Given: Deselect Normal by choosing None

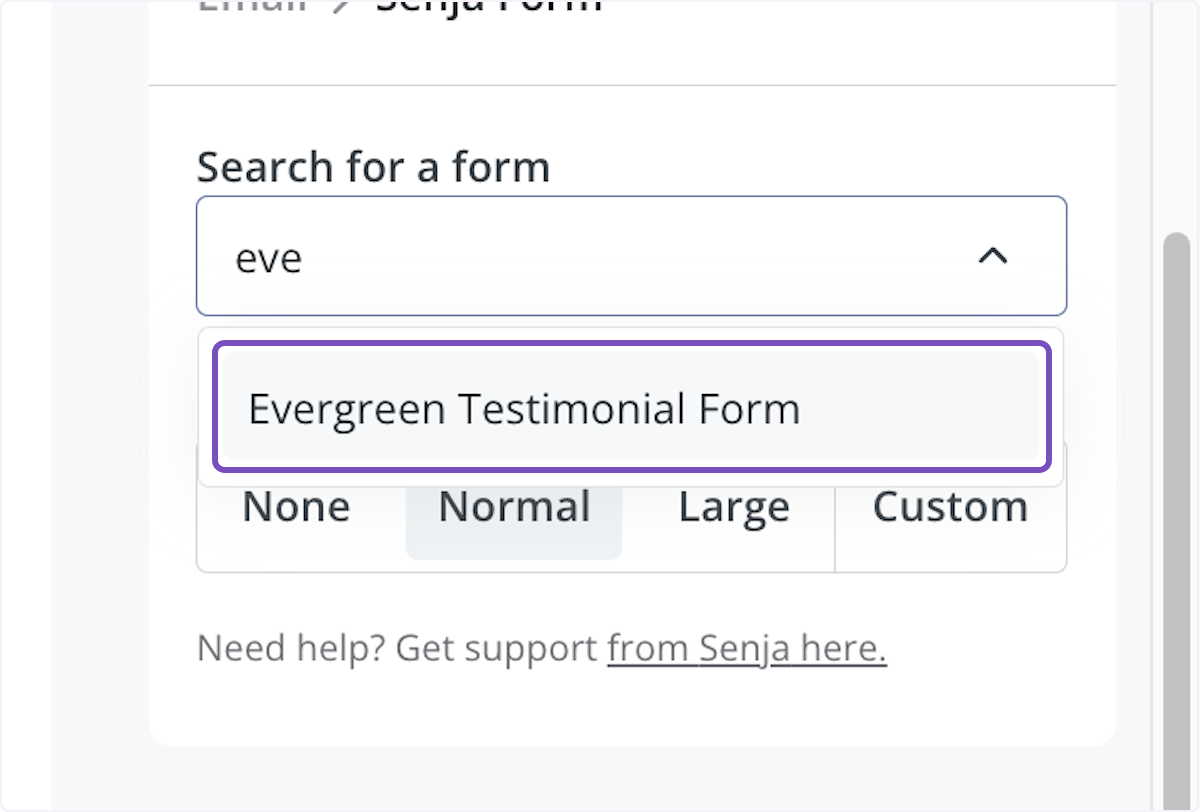Looking at the screenshot, I should 295,507.
